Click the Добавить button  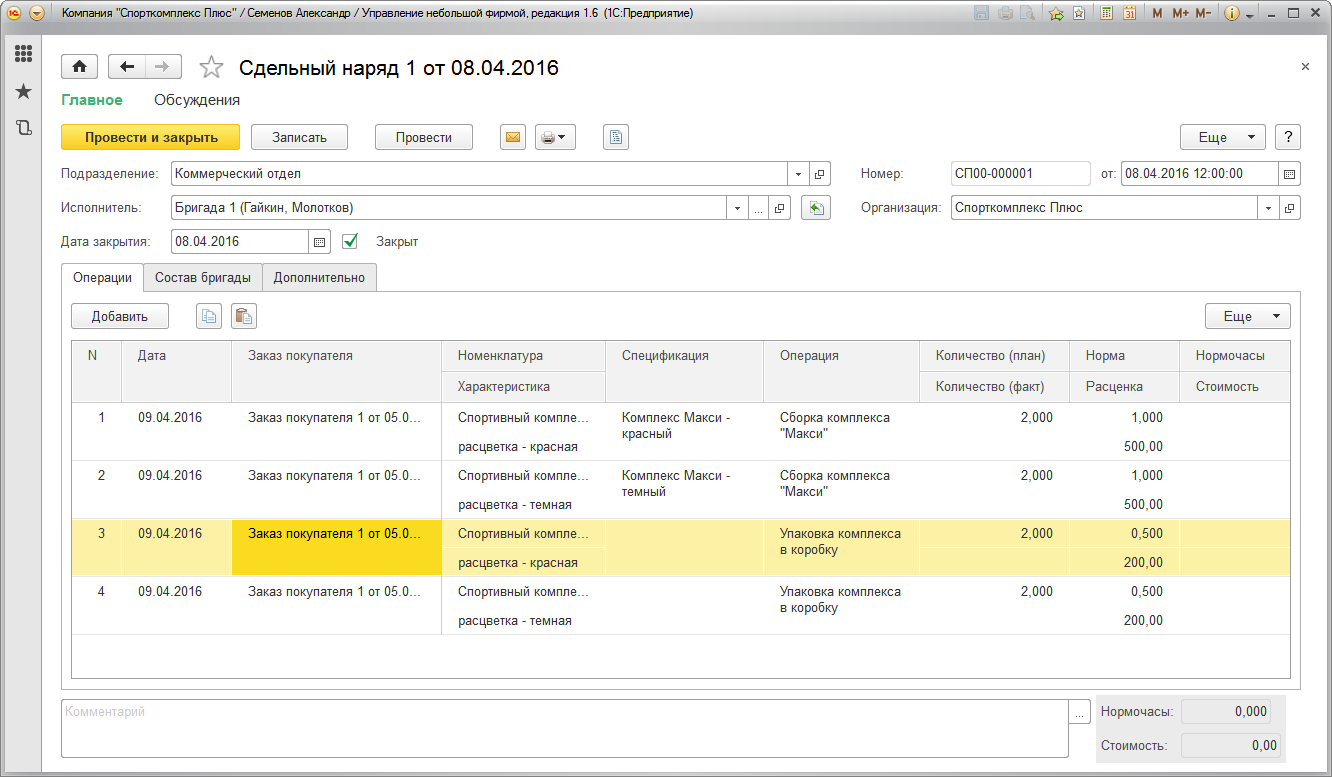tap(120, 317)
